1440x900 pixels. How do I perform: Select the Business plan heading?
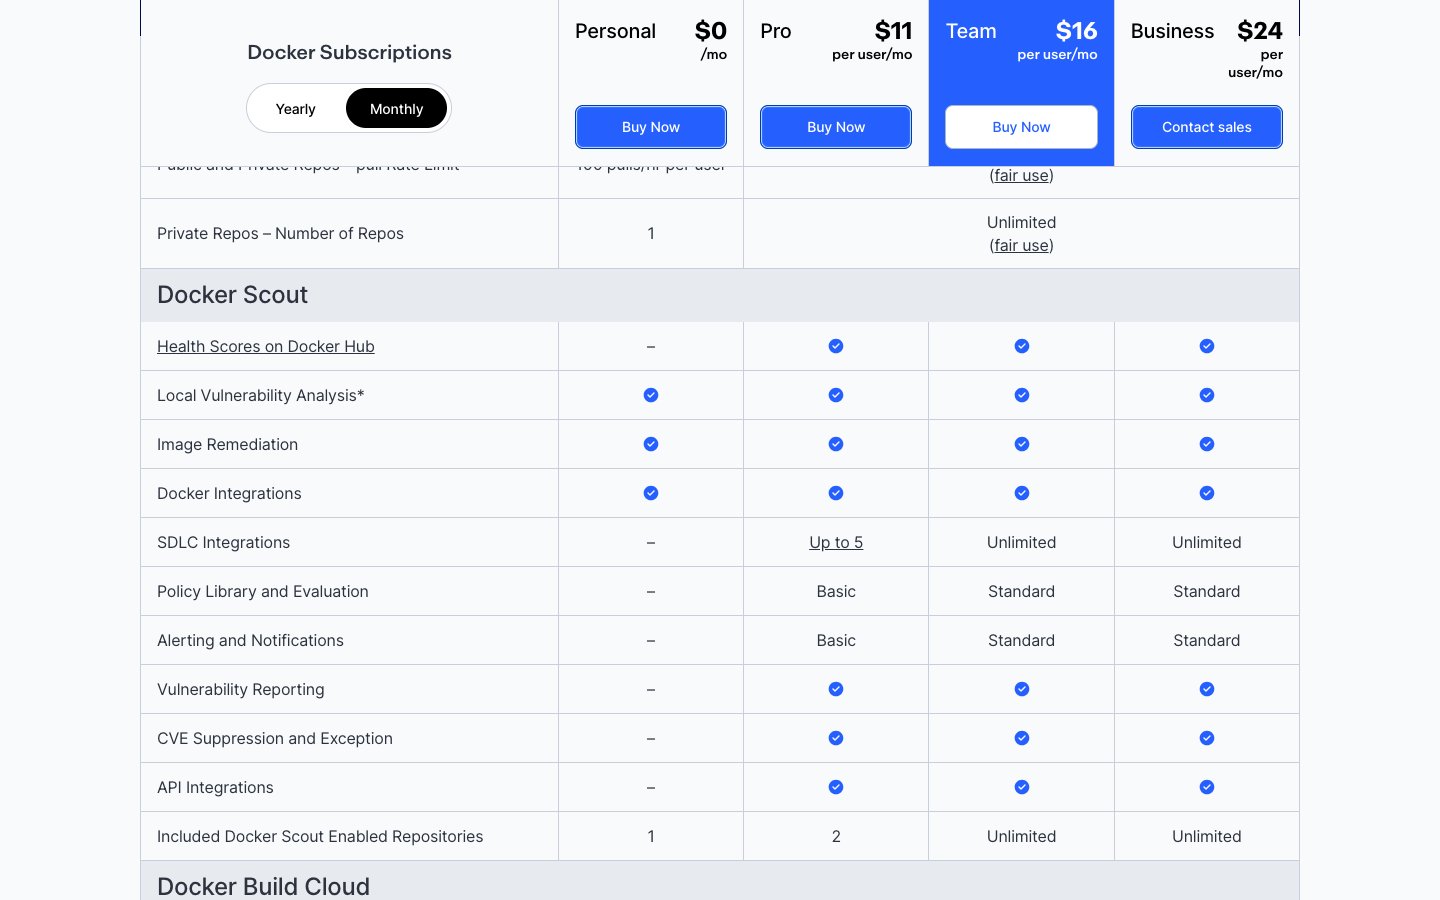coord(1172,31)
